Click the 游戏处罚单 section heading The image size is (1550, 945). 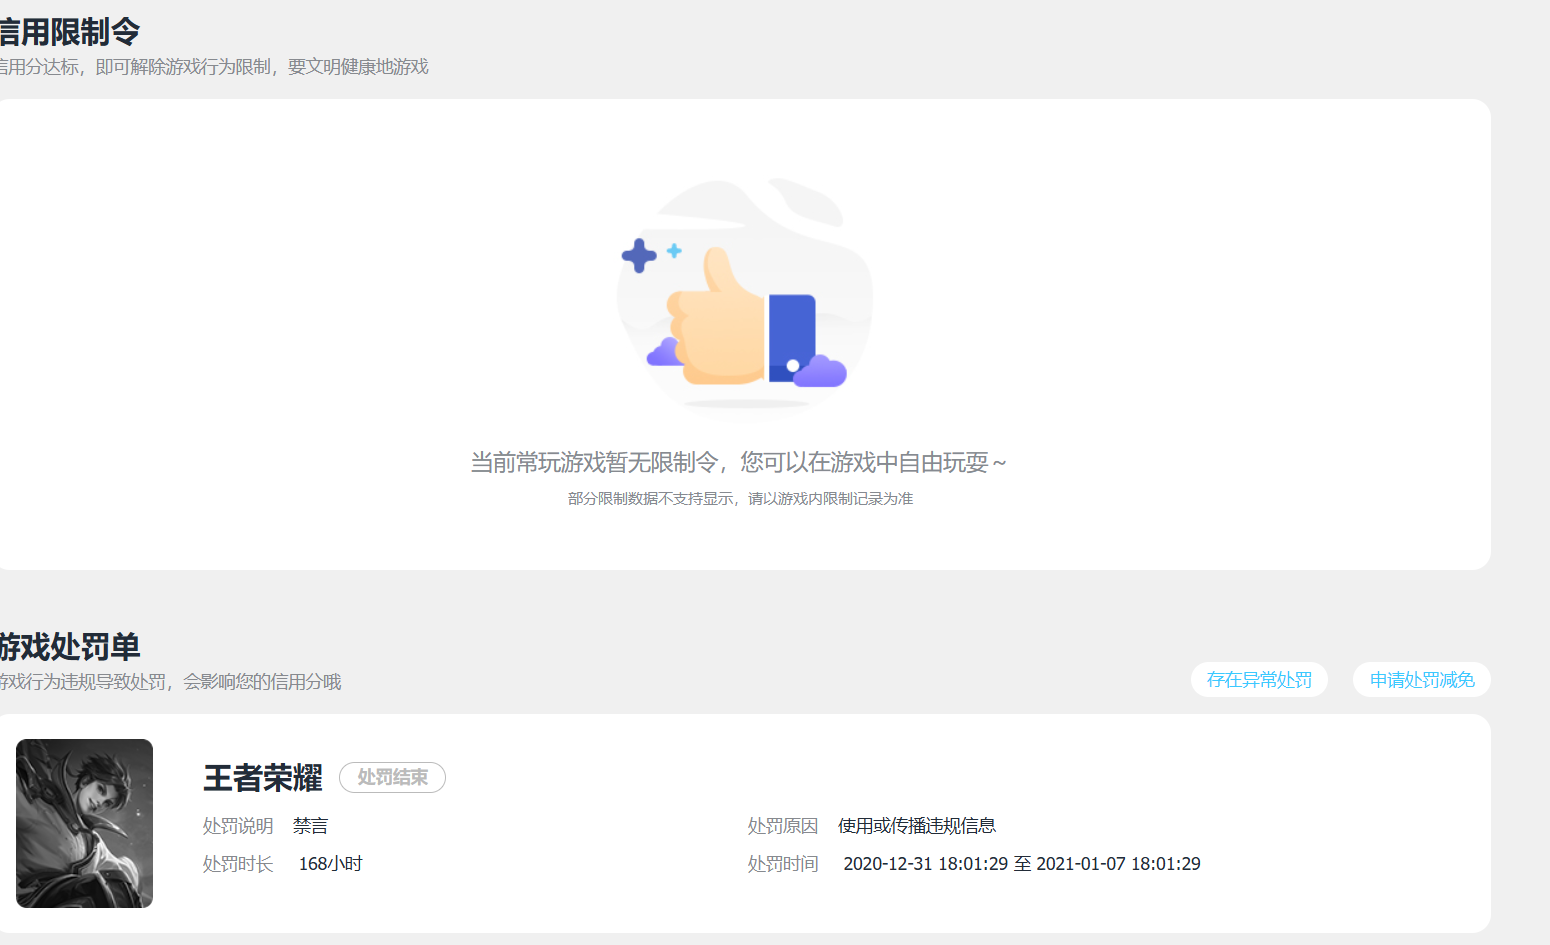pos(69,647)
